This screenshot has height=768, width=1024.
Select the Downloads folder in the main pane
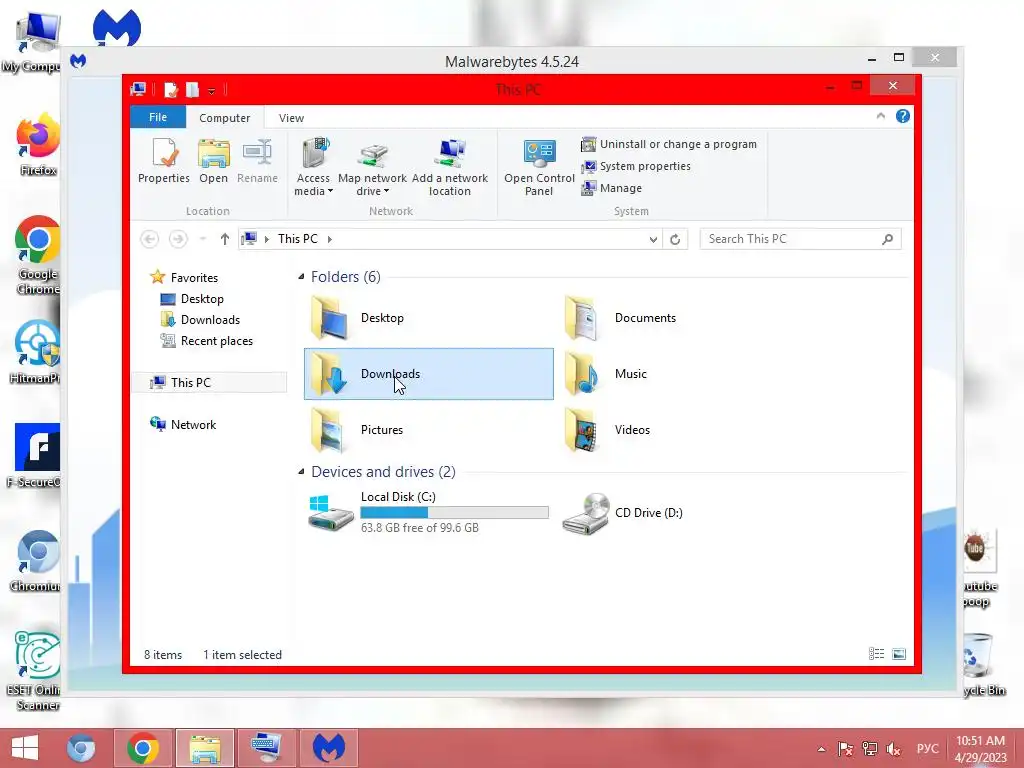click(x=428, y=374)
